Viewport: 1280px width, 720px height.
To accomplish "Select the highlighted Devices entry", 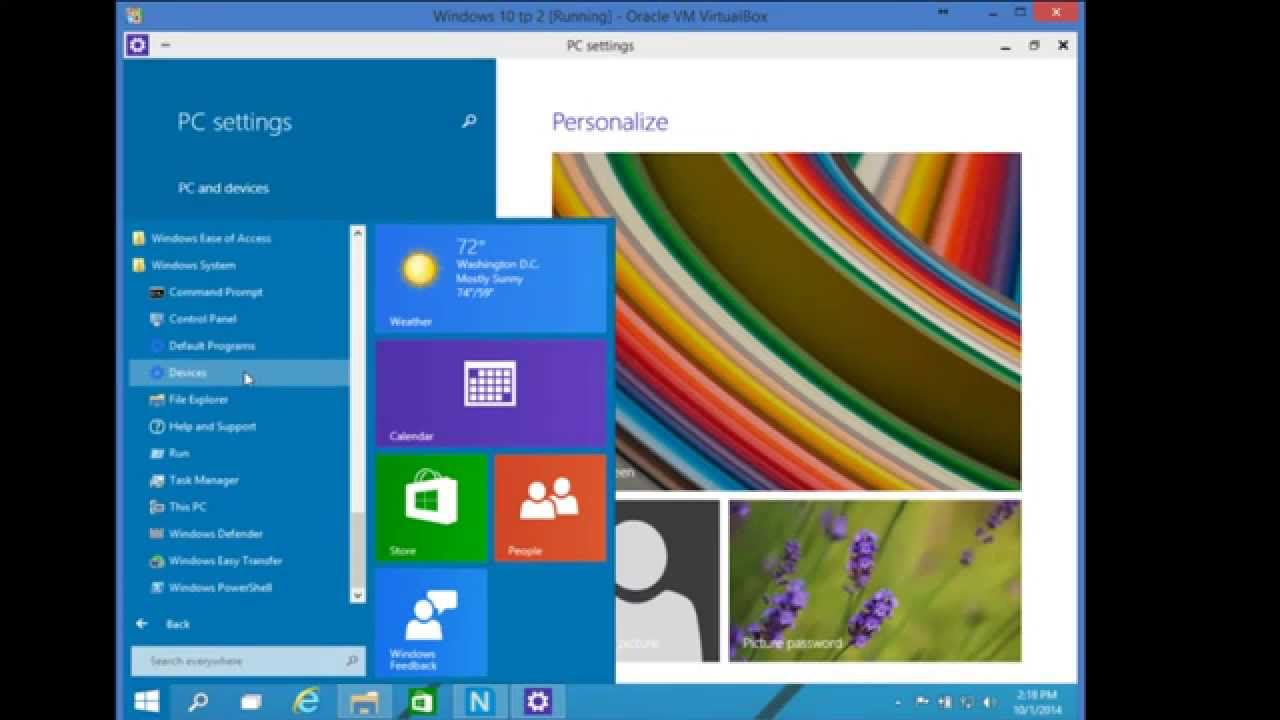I will tap(239, 373).
